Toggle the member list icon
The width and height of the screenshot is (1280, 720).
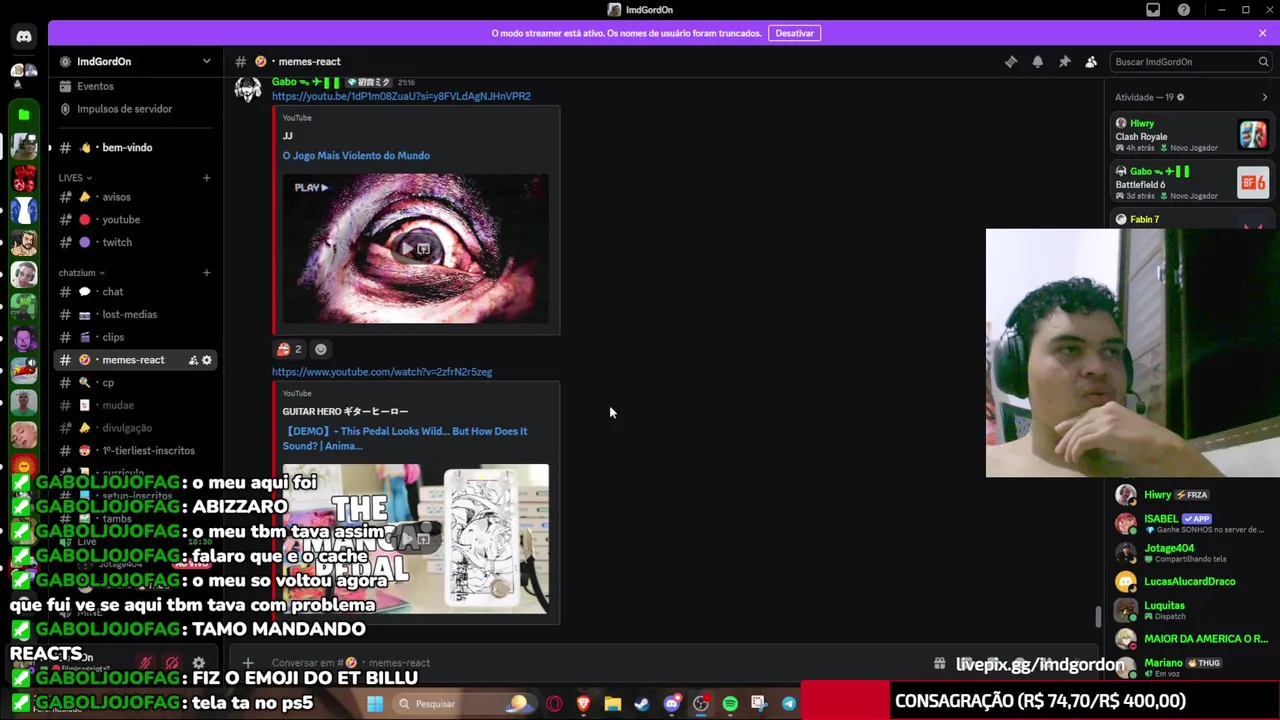[x=1091, y=62]
